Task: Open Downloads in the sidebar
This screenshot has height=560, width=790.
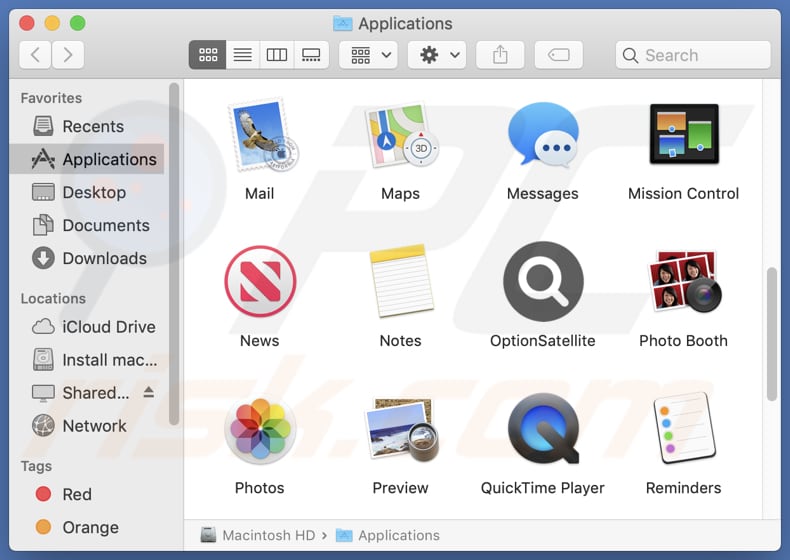Action: click(x=87, y=258)
